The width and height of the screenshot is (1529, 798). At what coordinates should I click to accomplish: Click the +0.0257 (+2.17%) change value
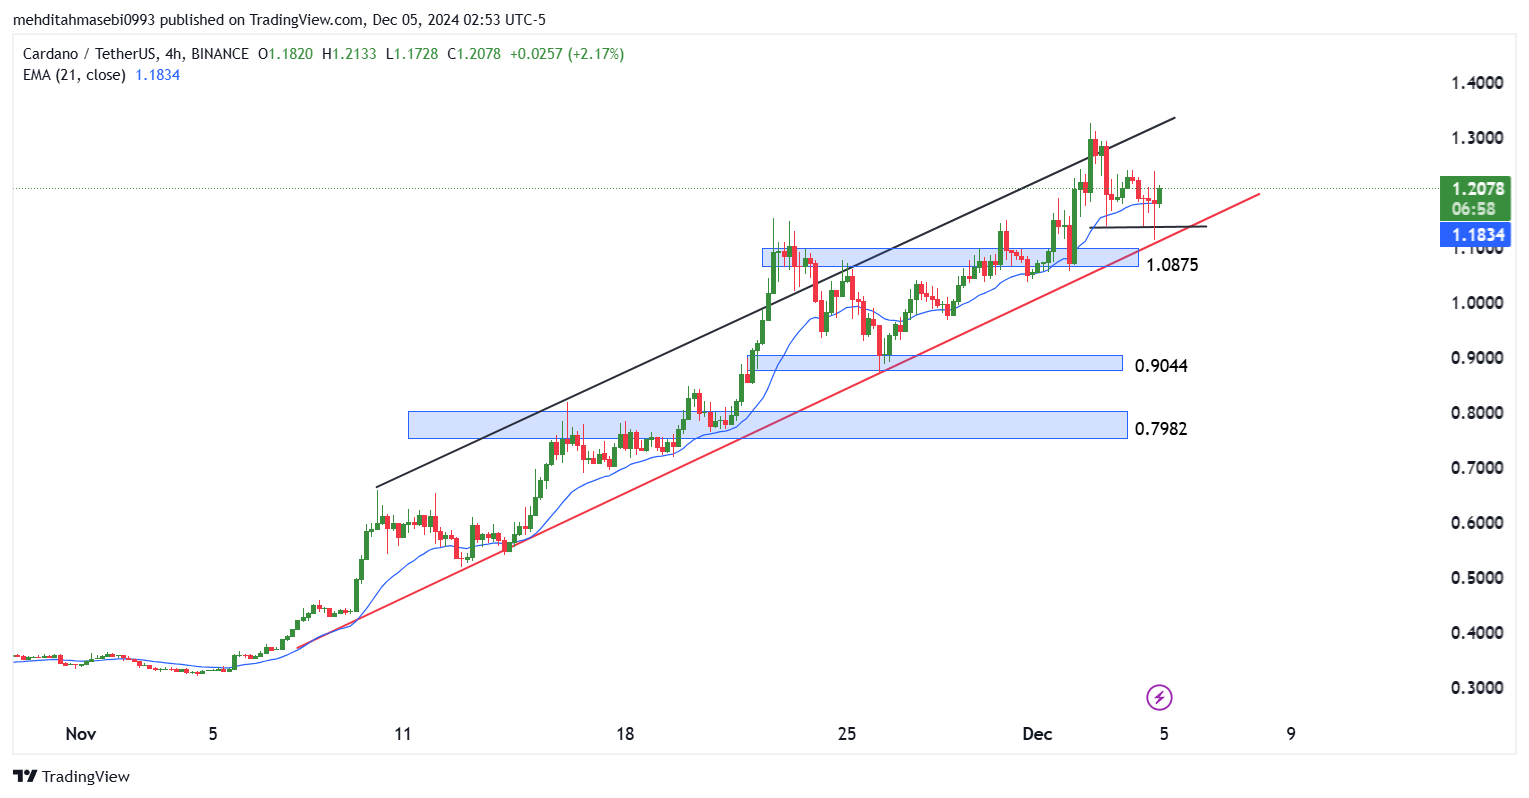coord(567,54)
